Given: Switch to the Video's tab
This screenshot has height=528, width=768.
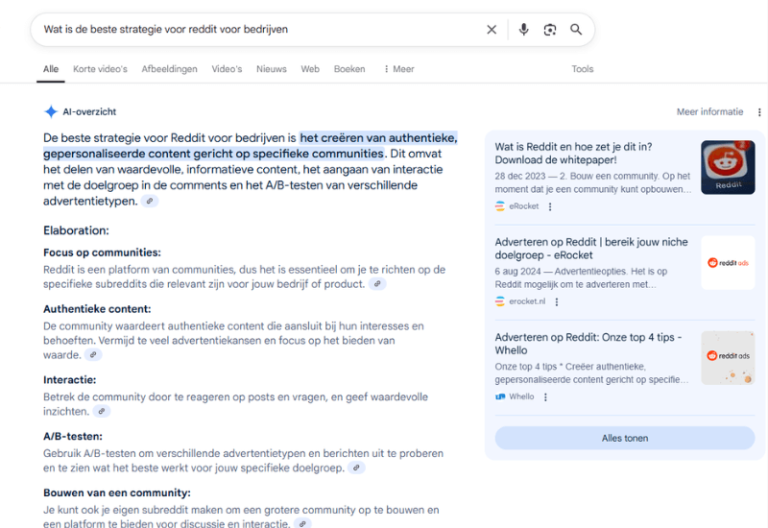Looking at the screenshot, I should (x=227, y=69).
